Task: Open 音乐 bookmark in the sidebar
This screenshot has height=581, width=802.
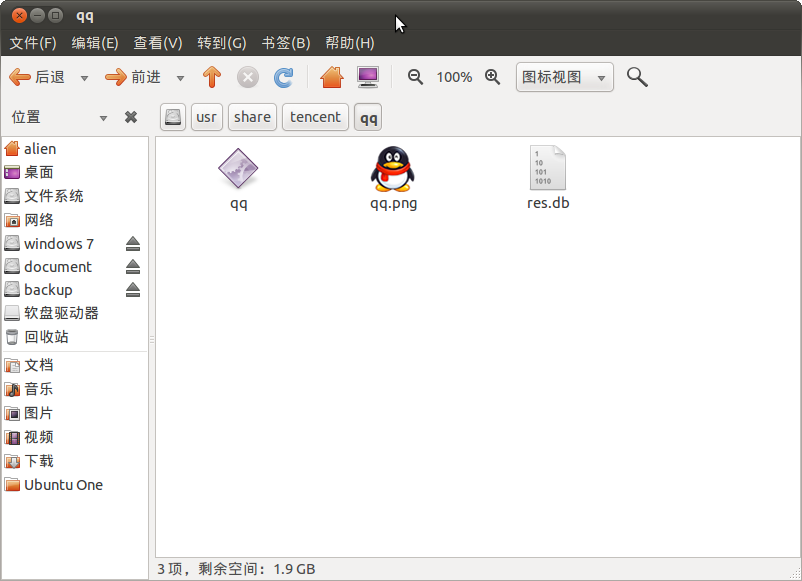Action: (75, 389)
